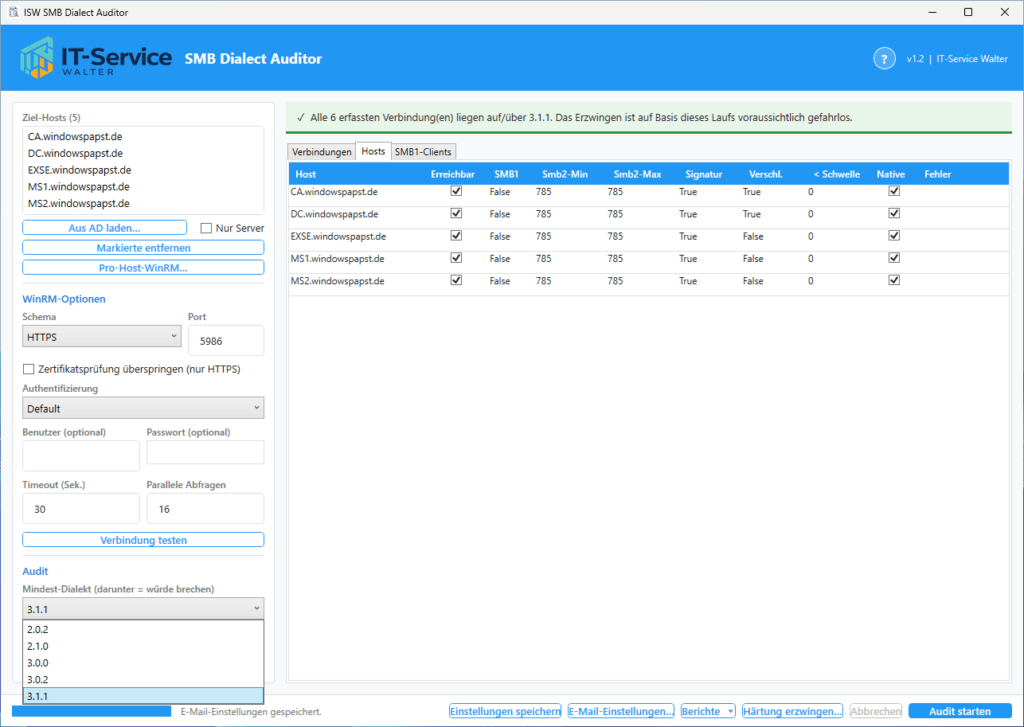Click the Passwort (optional) field
Screen dimensions: 1024x727
pos(205,453)
